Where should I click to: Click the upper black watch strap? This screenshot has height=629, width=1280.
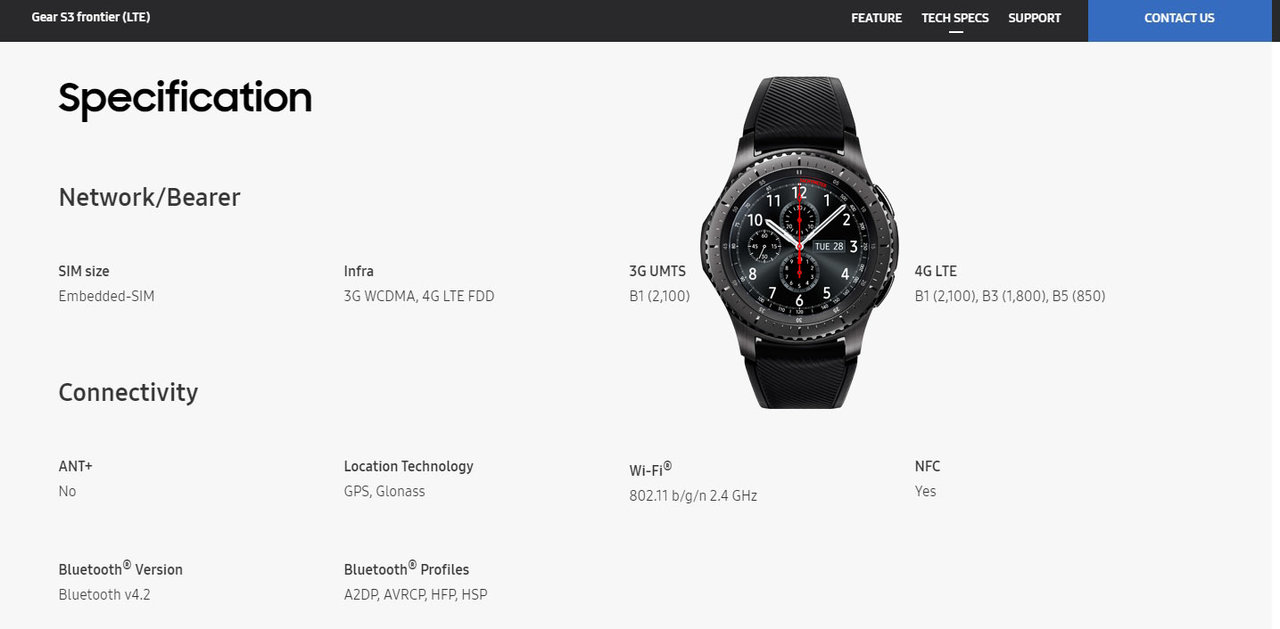click(x=800, y=110)
